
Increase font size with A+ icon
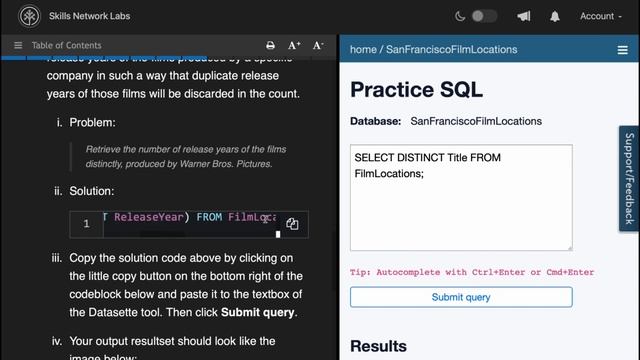pyautogui.click(x=294, y=45)
